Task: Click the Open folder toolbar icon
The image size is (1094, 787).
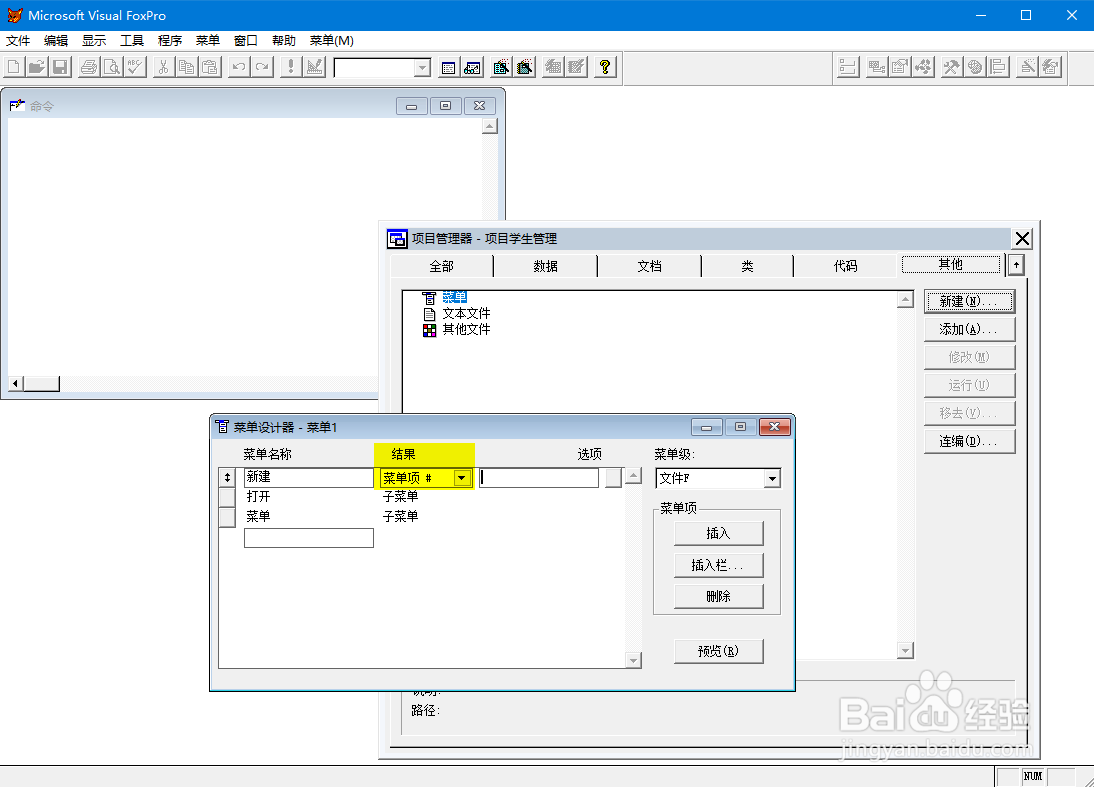Action: [x=37, y=67]
